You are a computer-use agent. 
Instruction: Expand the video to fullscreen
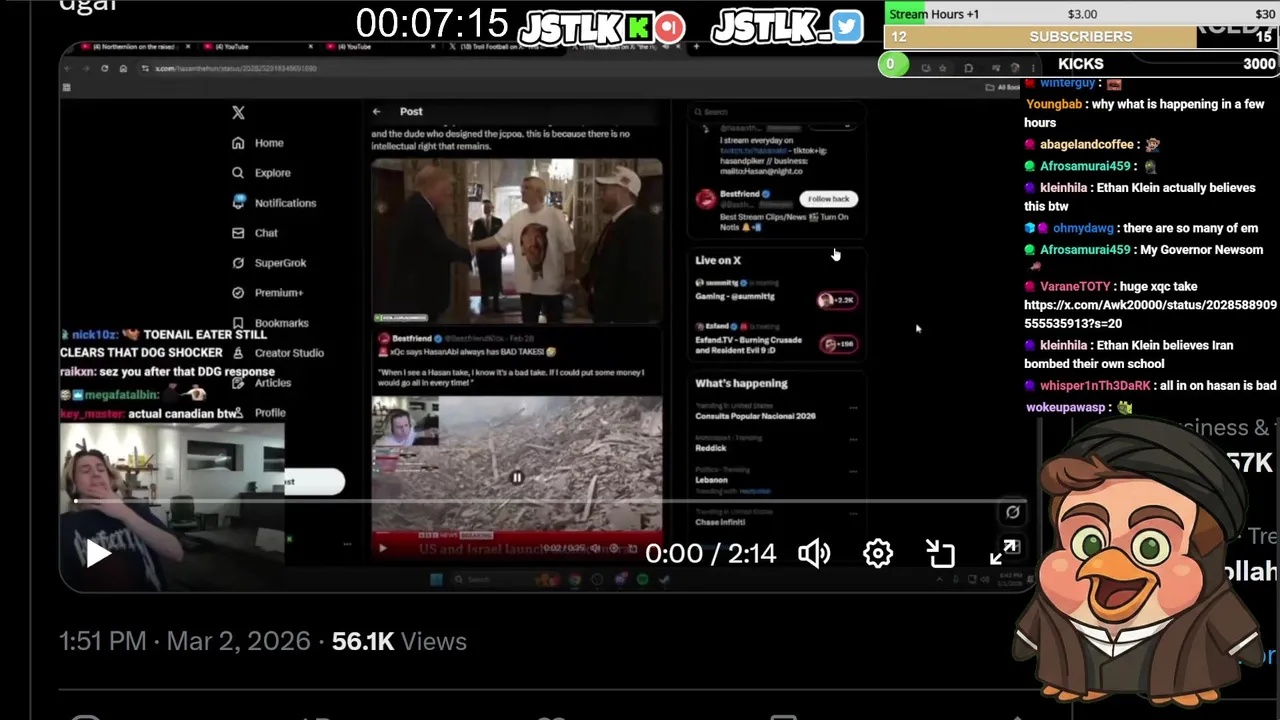pyautogui.click(x=1003, y=553)
